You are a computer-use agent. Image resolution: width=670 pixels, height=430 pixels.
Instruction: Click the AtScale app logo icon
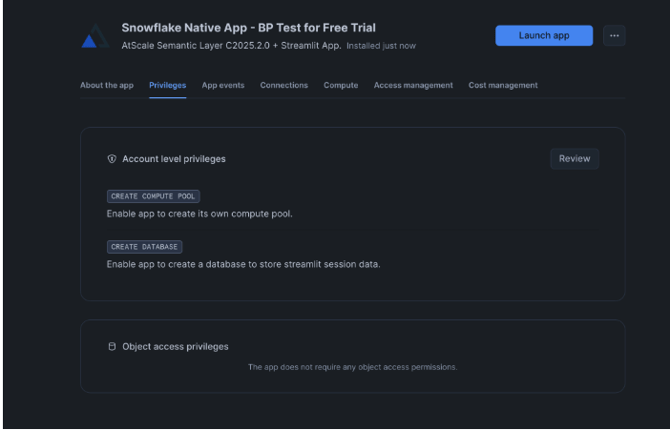tap(96, 36)
